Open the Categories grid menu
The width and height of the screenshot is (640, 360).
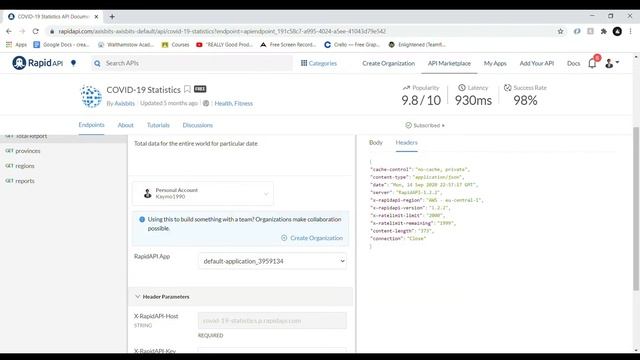(x=319, y=63)
